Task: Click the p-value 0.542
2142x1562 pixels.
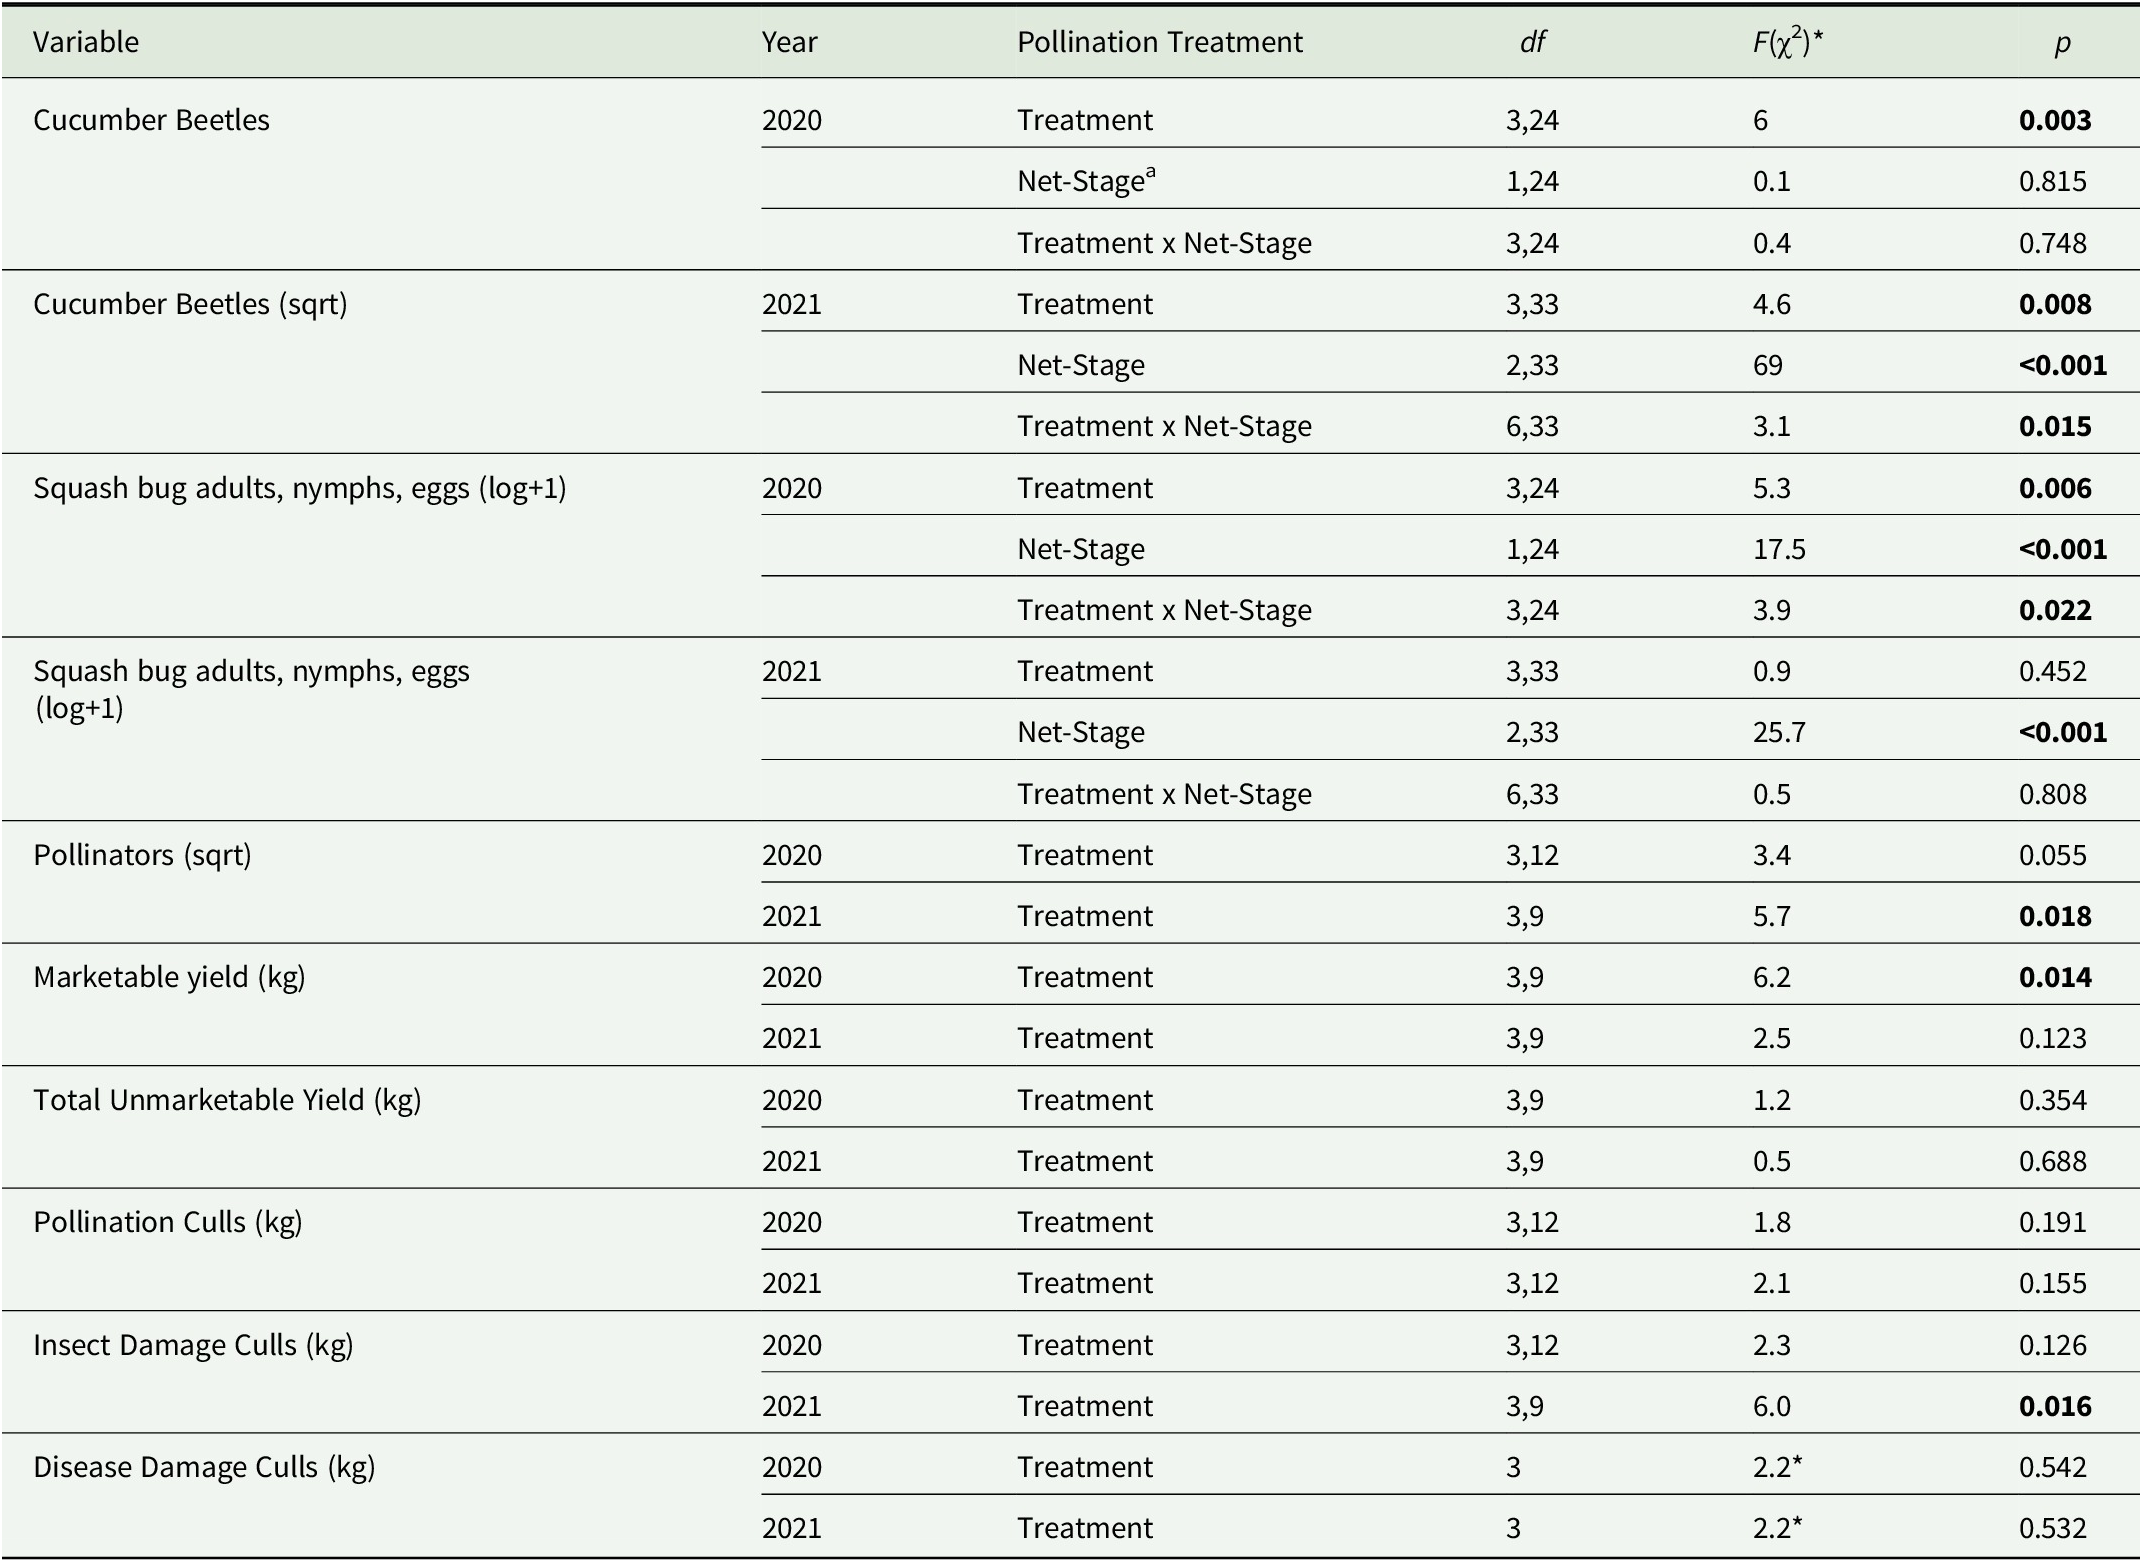Action: [2052, 1467]
